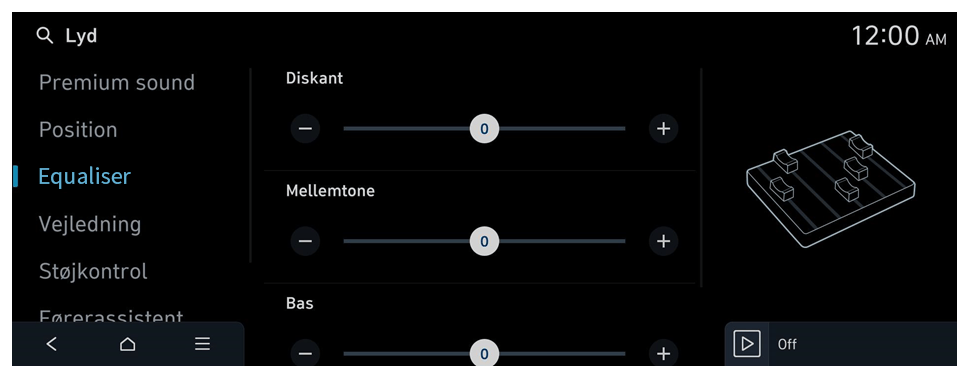The height and width of the screenshot is (378, 969).
Task: Click the play preview icon
Action: (747, 344)
